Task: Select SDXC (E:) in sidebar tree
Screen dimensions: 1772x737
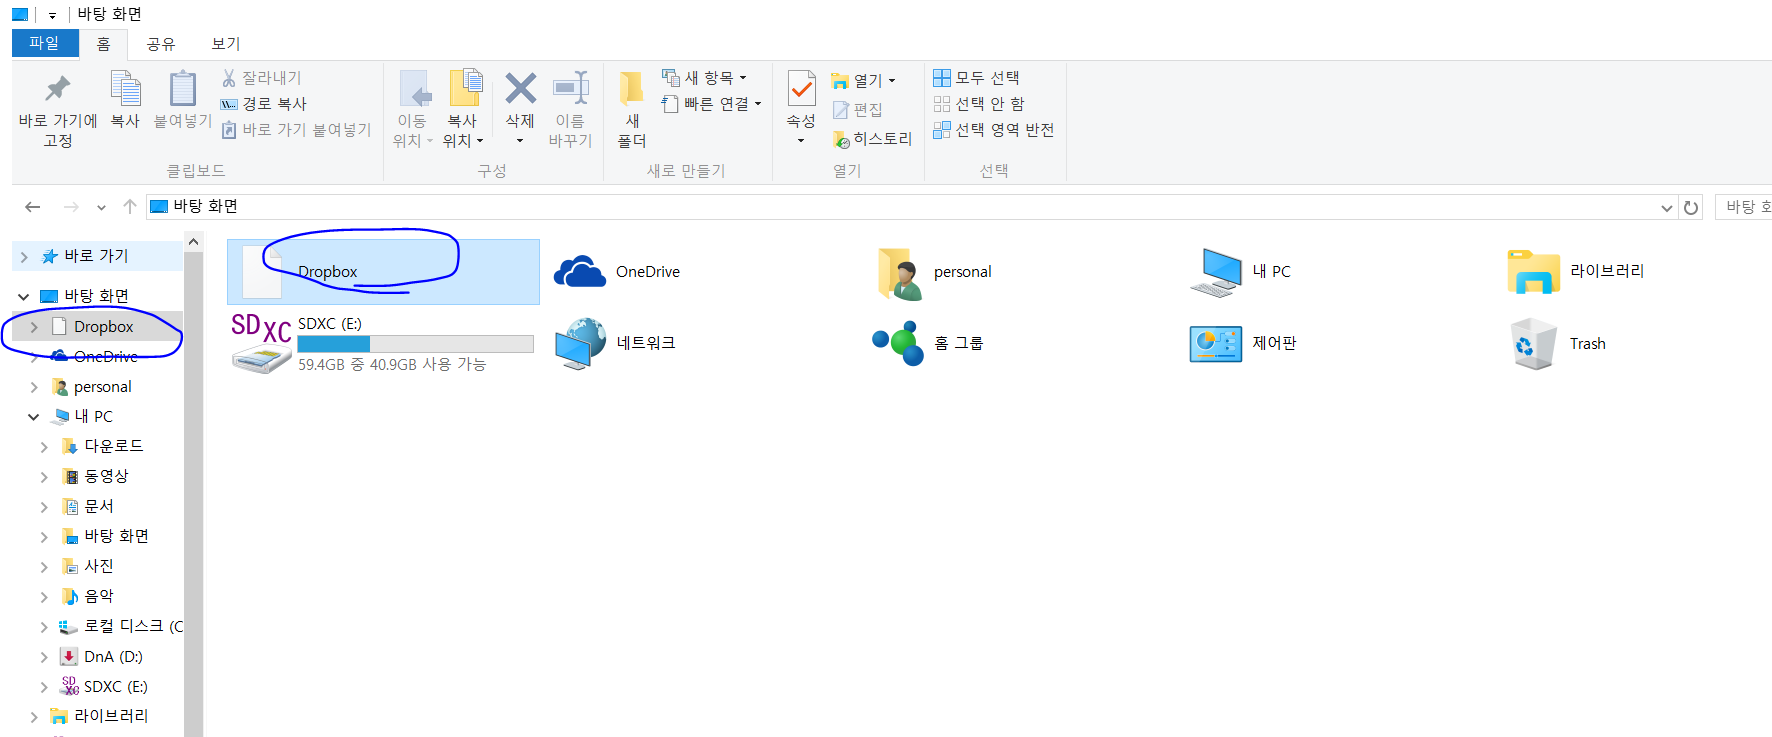Action: 104,687
